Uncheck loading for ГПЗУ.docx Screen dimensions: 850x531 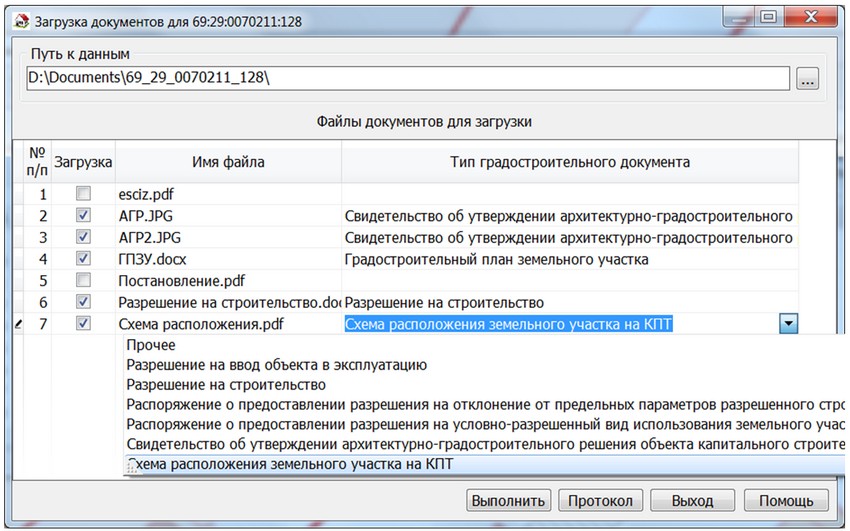point(84,259)
